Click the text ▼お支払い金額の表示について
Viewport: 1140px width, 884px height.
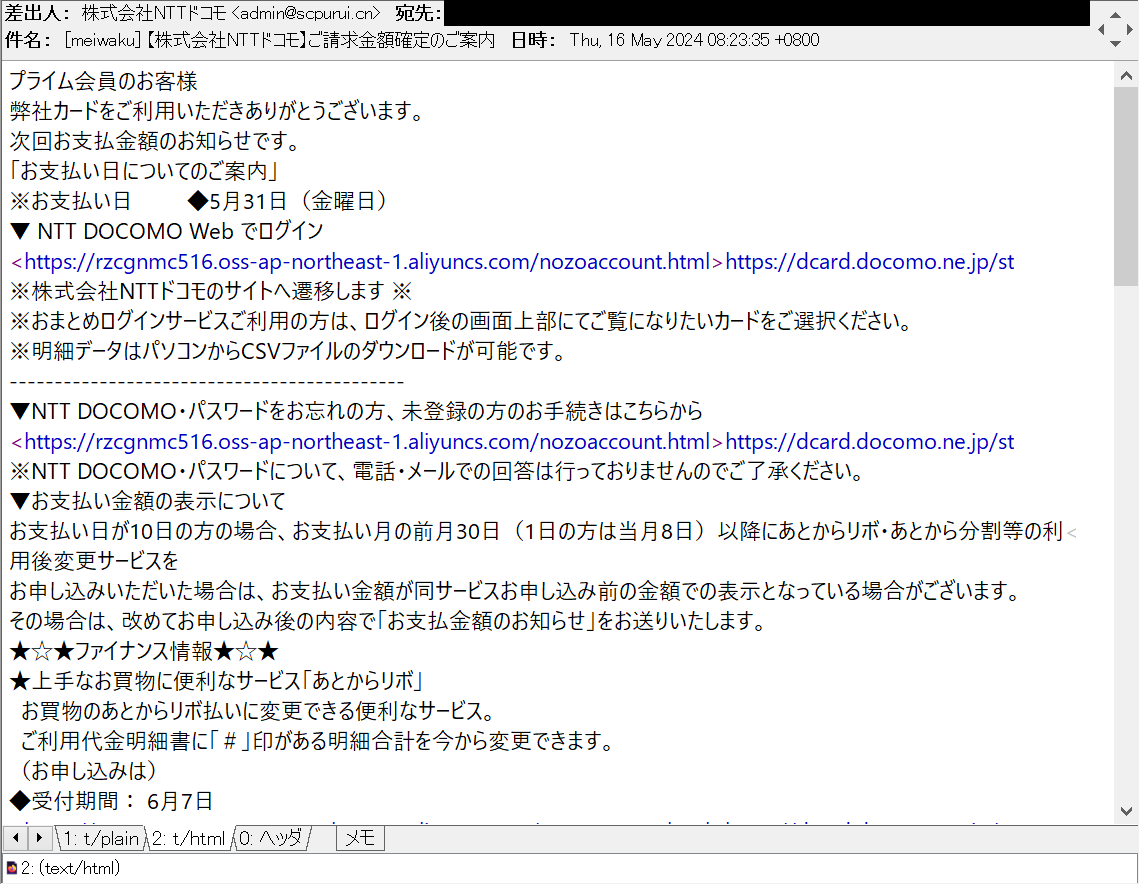pyautogui.click(x=148, y=501)
